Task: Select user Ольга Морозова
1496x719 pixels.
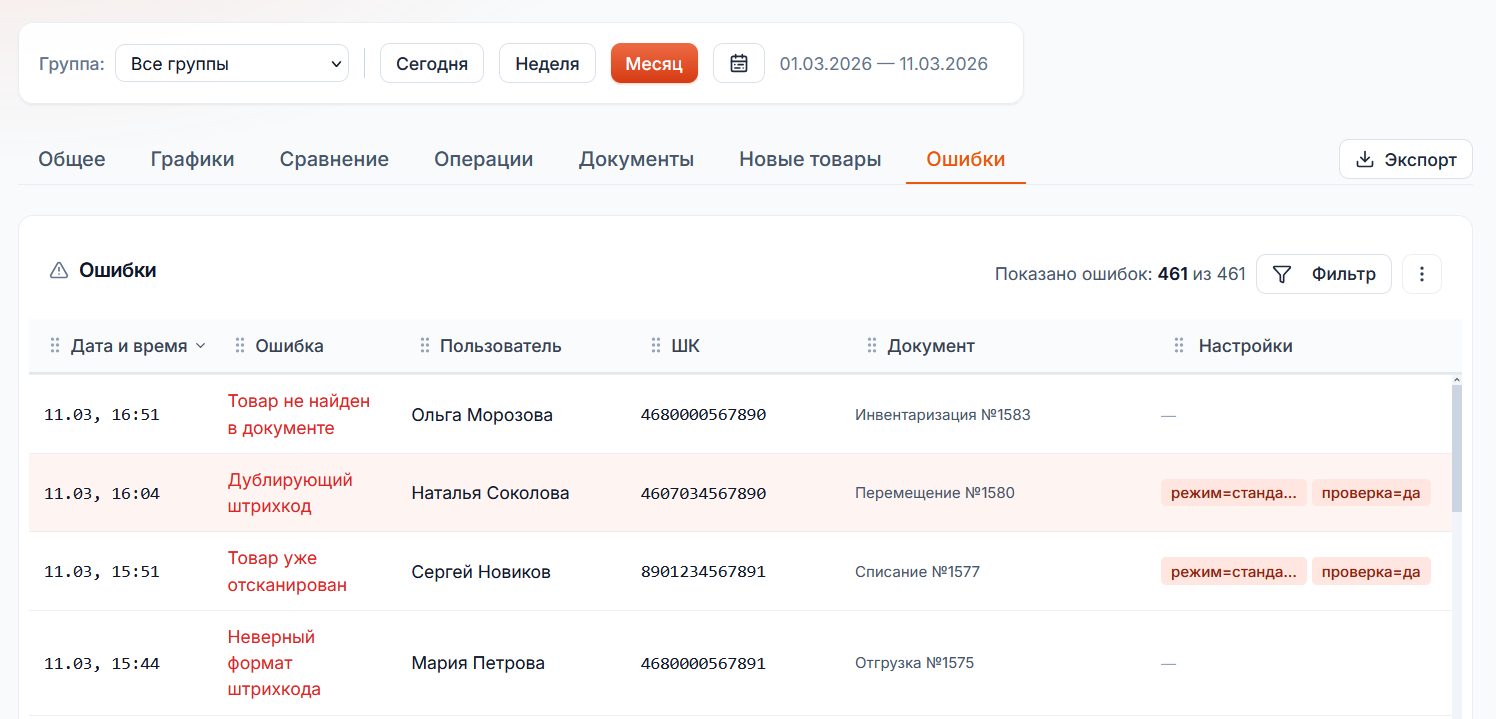Action: [482, 415]
